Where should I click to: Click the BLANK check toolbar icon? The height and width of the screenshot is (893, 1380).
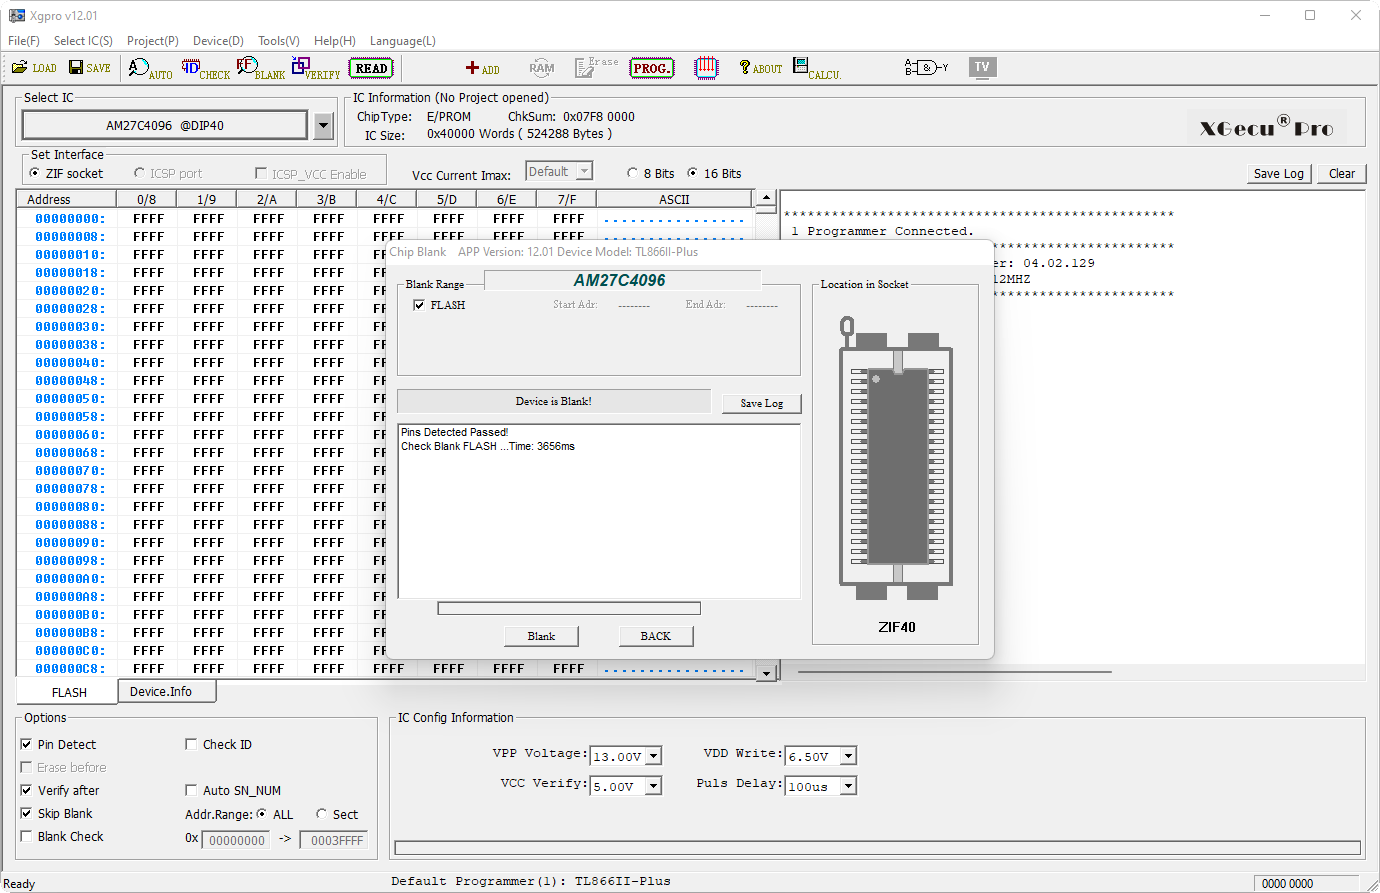point(260,68)
